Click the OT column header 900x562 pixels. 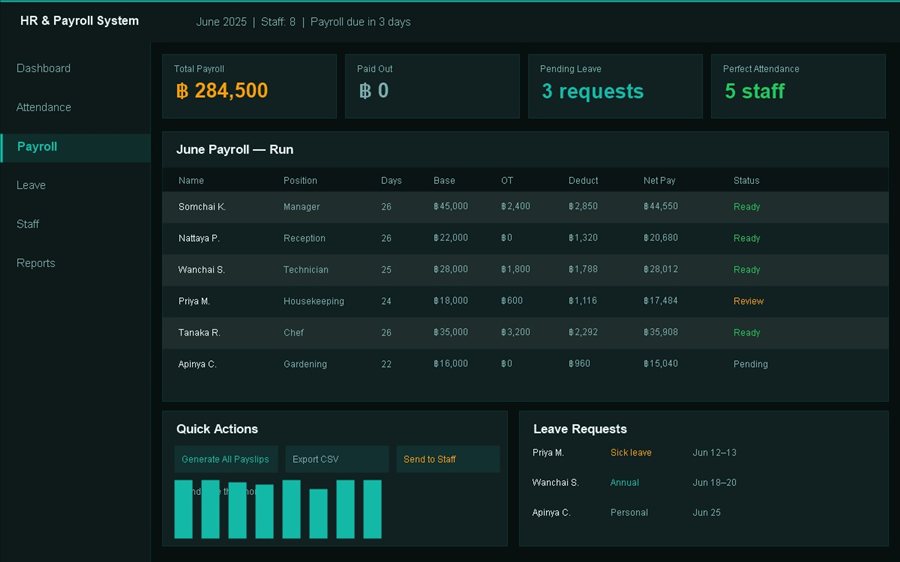point(507,181)
